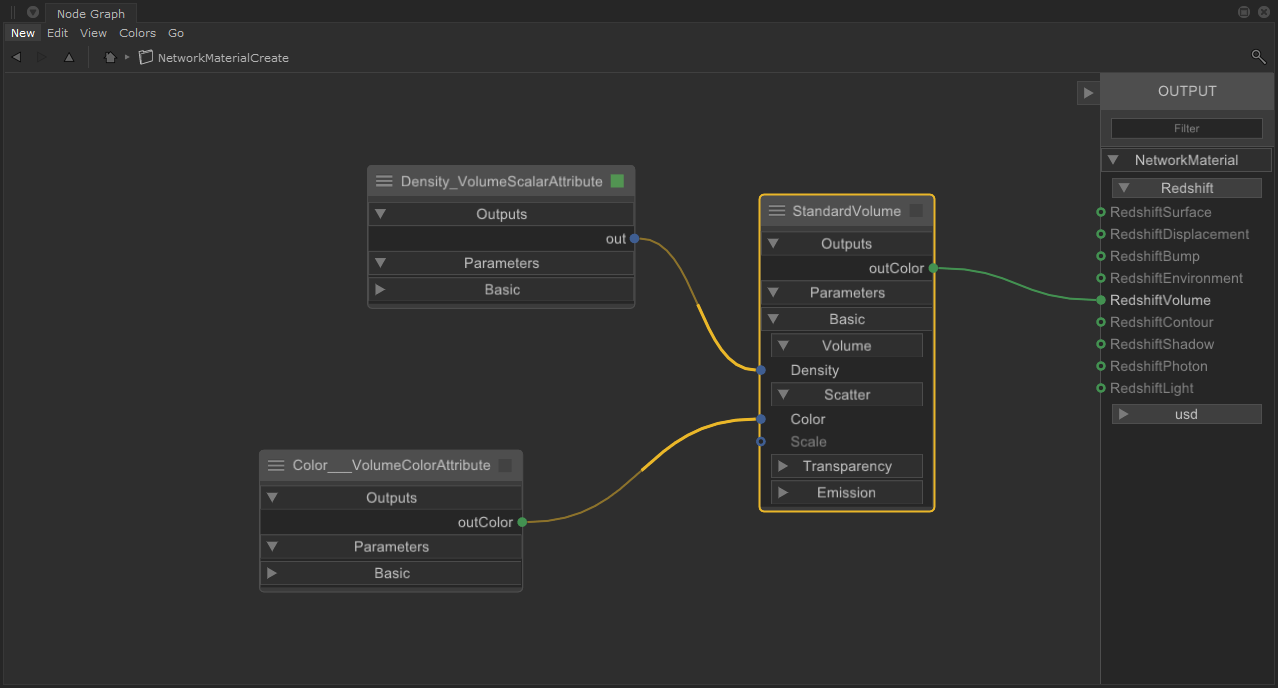Open Density_VolumeScalarAttribute node menu icon
This screenshot has width=1278, height=688.
[x=384, y=181]
